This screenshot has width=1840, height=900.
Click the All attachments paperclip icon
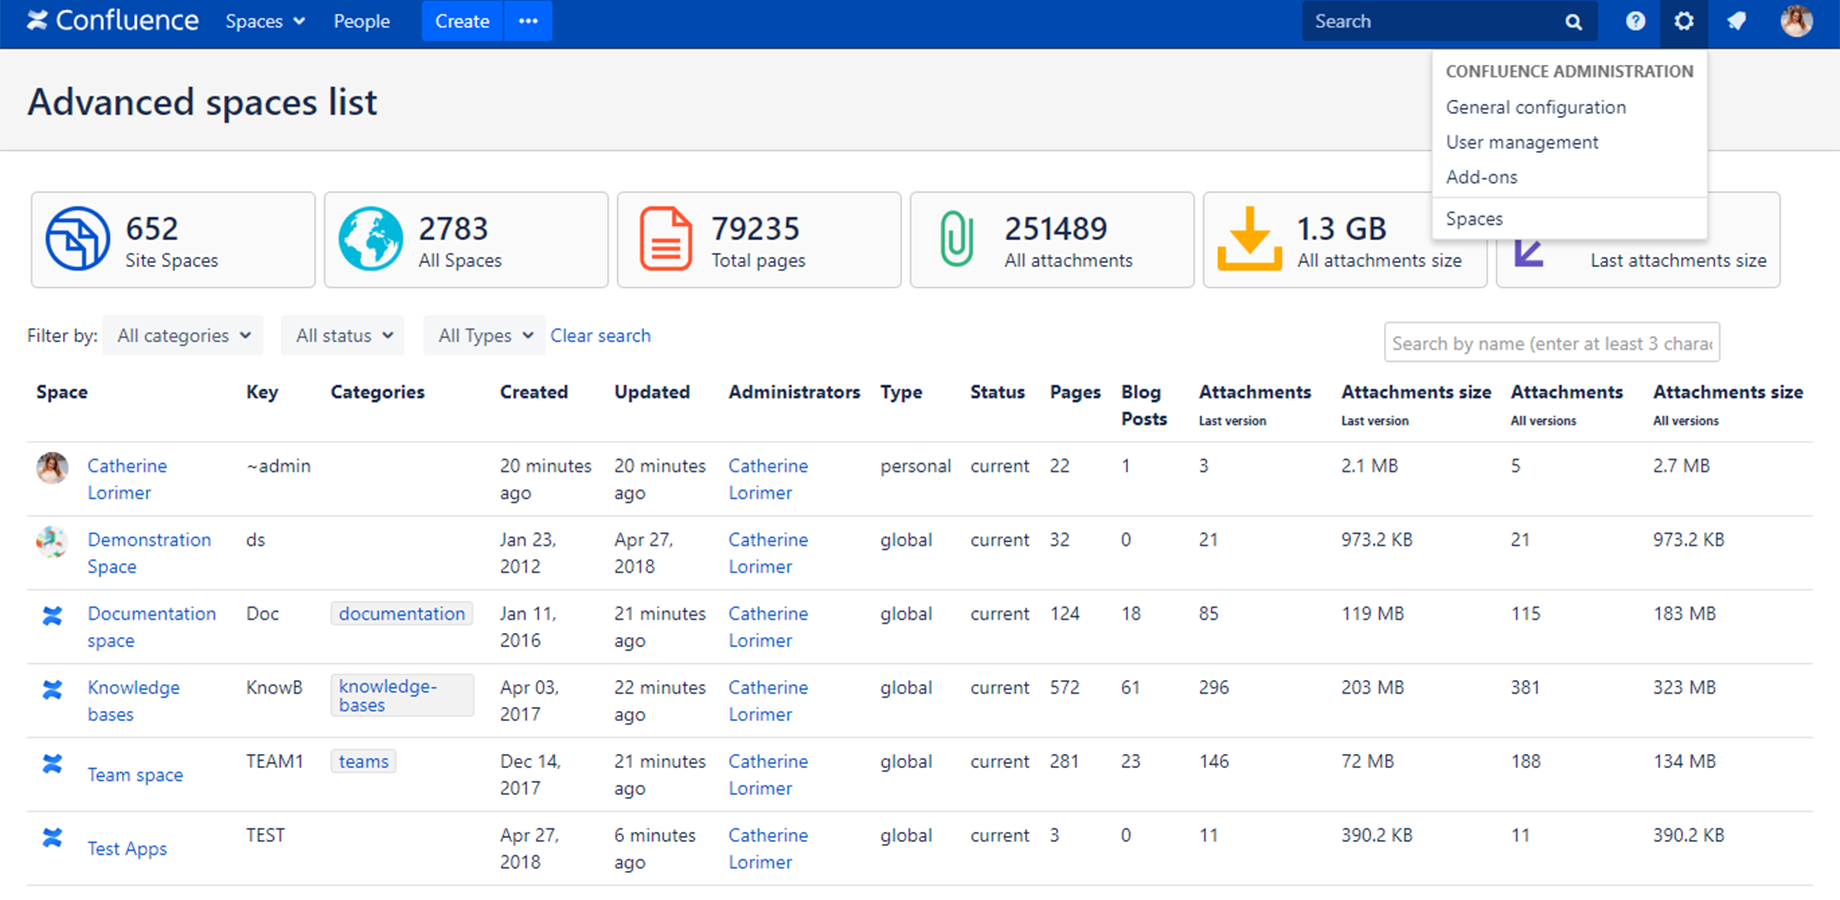tap(956, 239)
